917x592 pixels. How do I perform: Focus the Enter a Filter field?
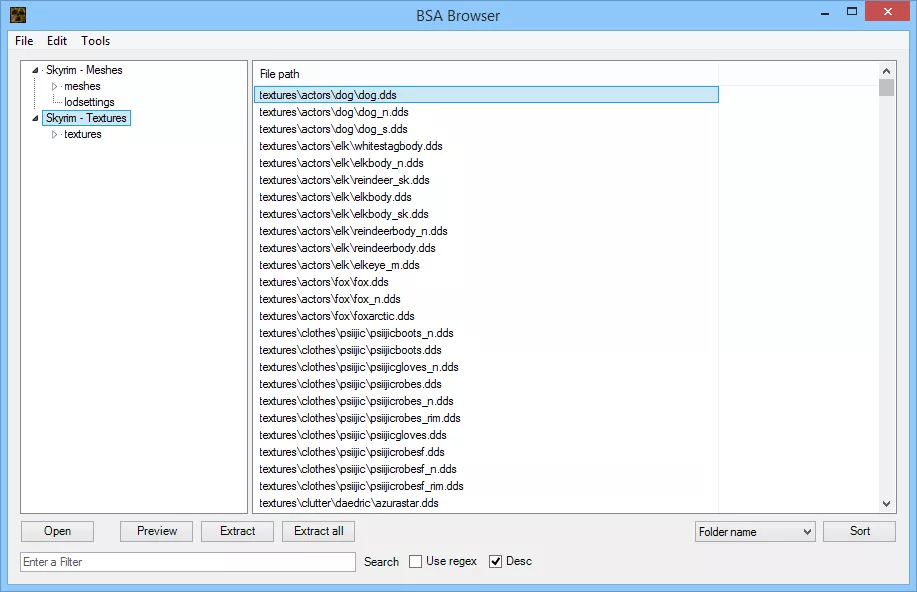pyautogui.click(x=188, y=562)
